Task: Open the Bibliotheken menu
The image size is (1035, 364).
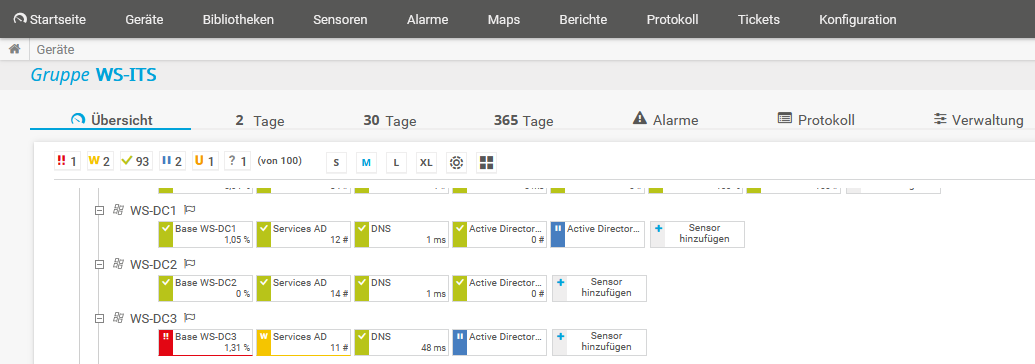Action: [238, 19]
